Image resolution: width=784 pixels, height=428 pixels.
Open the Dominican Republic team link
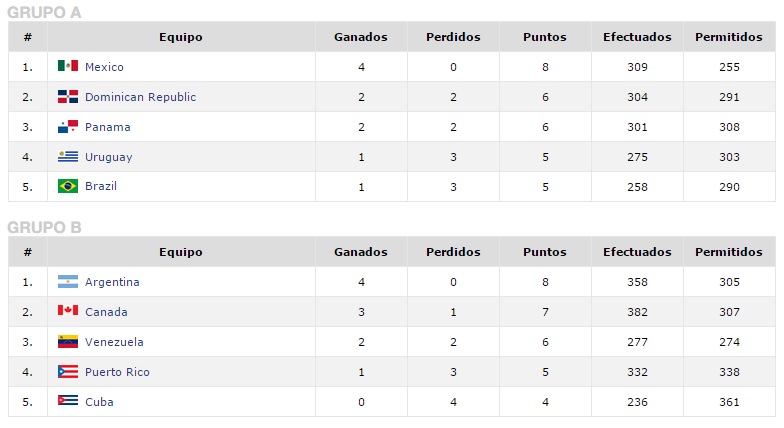click(140, 97)
